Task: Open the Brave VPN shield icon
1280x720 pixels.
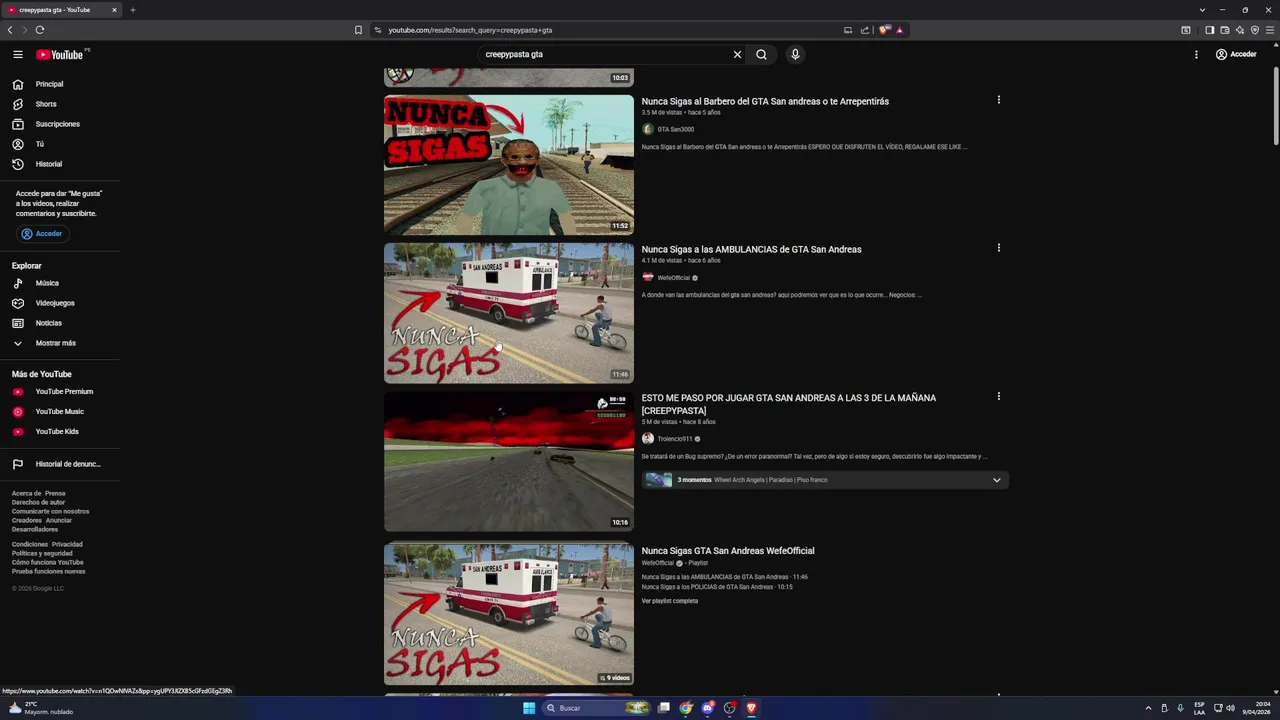Action: (1255, 30)
